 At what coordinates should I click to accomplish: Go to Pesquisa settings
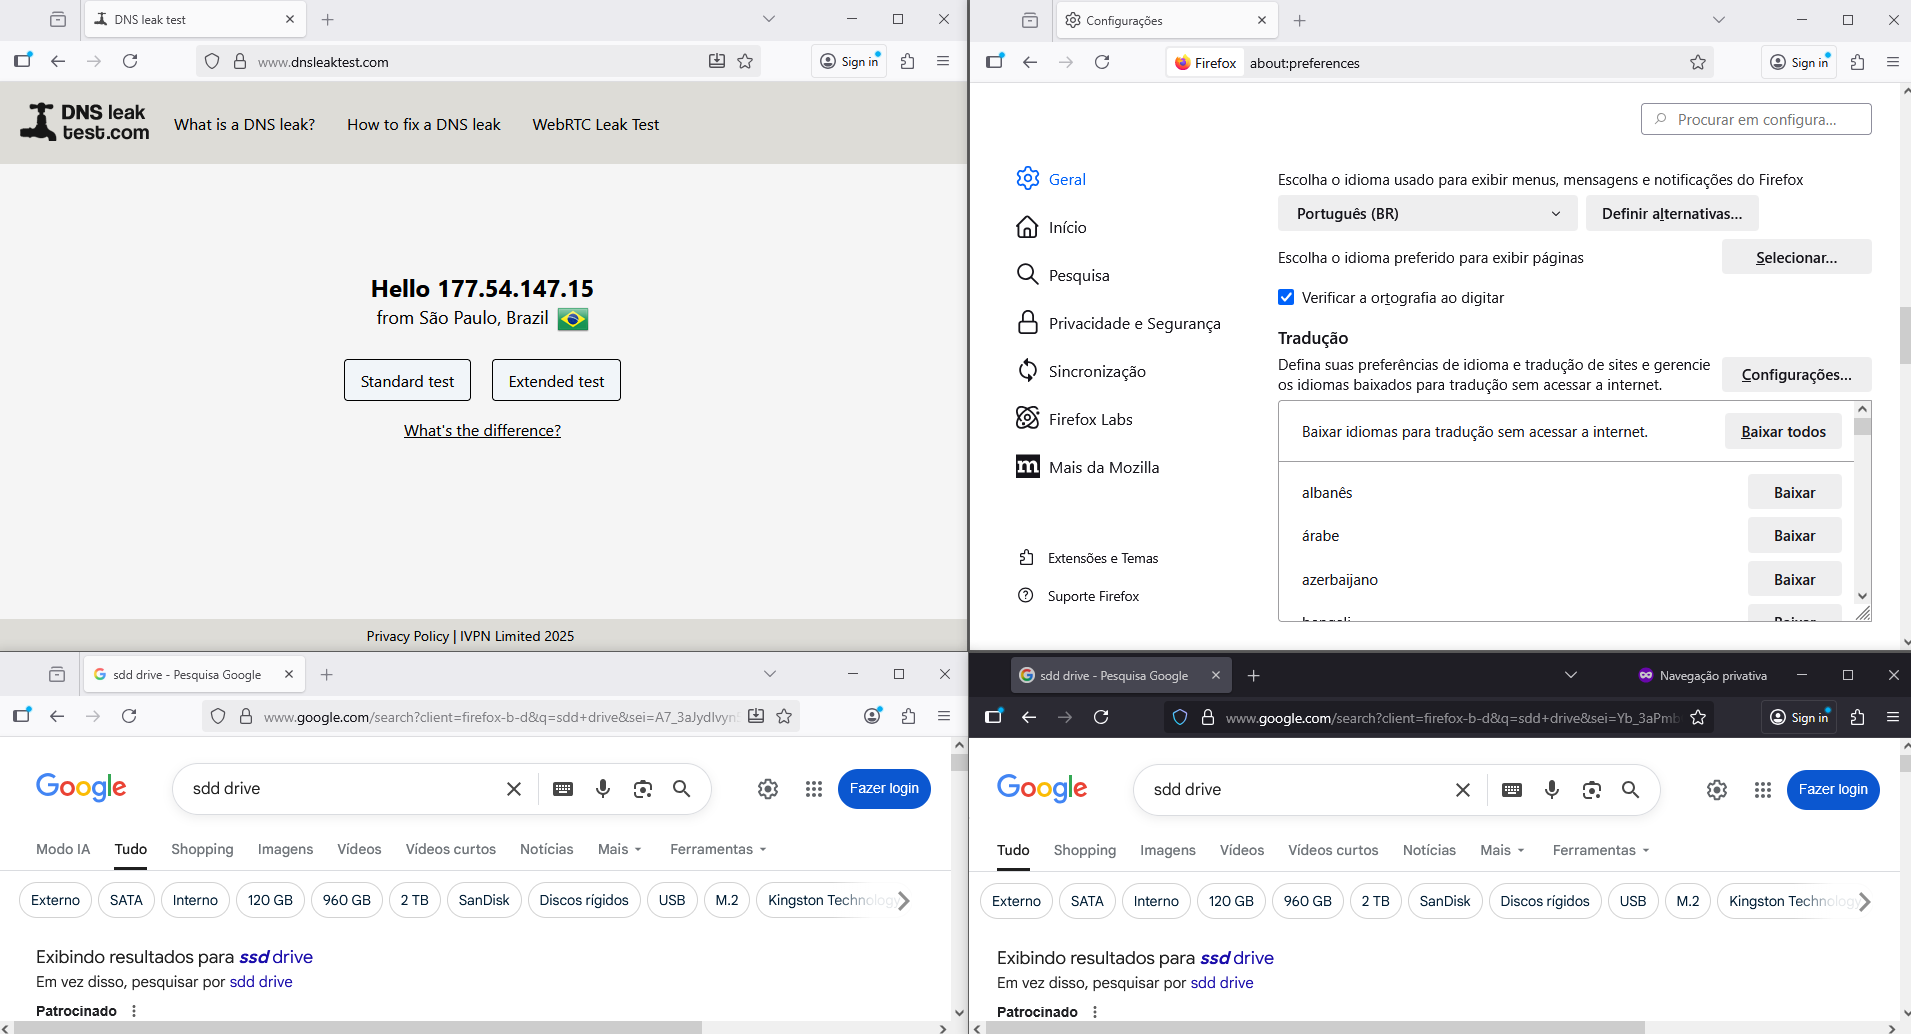pos(1063,275)
